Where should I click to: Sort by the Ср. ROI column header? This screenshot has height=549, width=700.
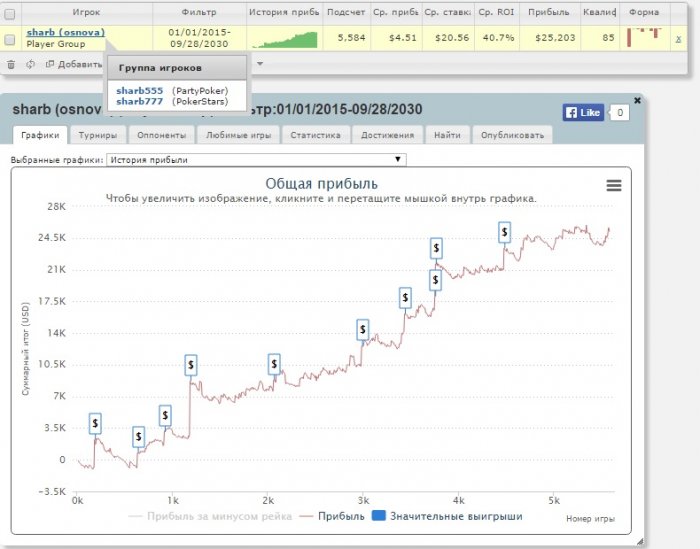coord(496,12)
